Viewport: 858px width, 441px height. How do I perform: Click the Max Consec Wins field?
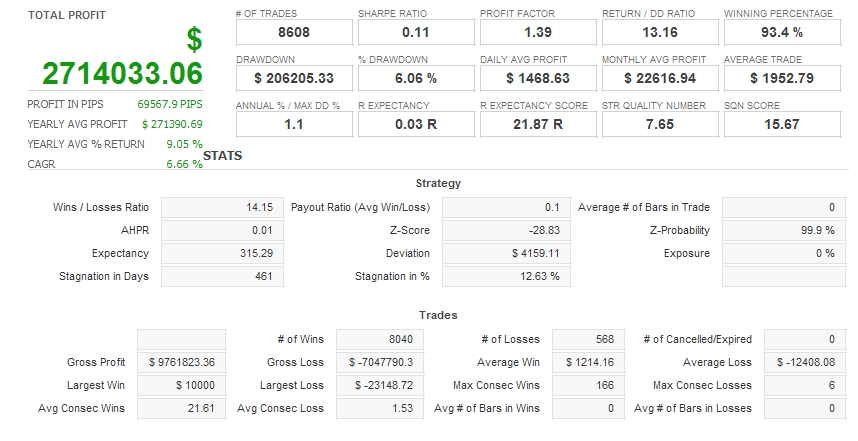coord(588,385)
